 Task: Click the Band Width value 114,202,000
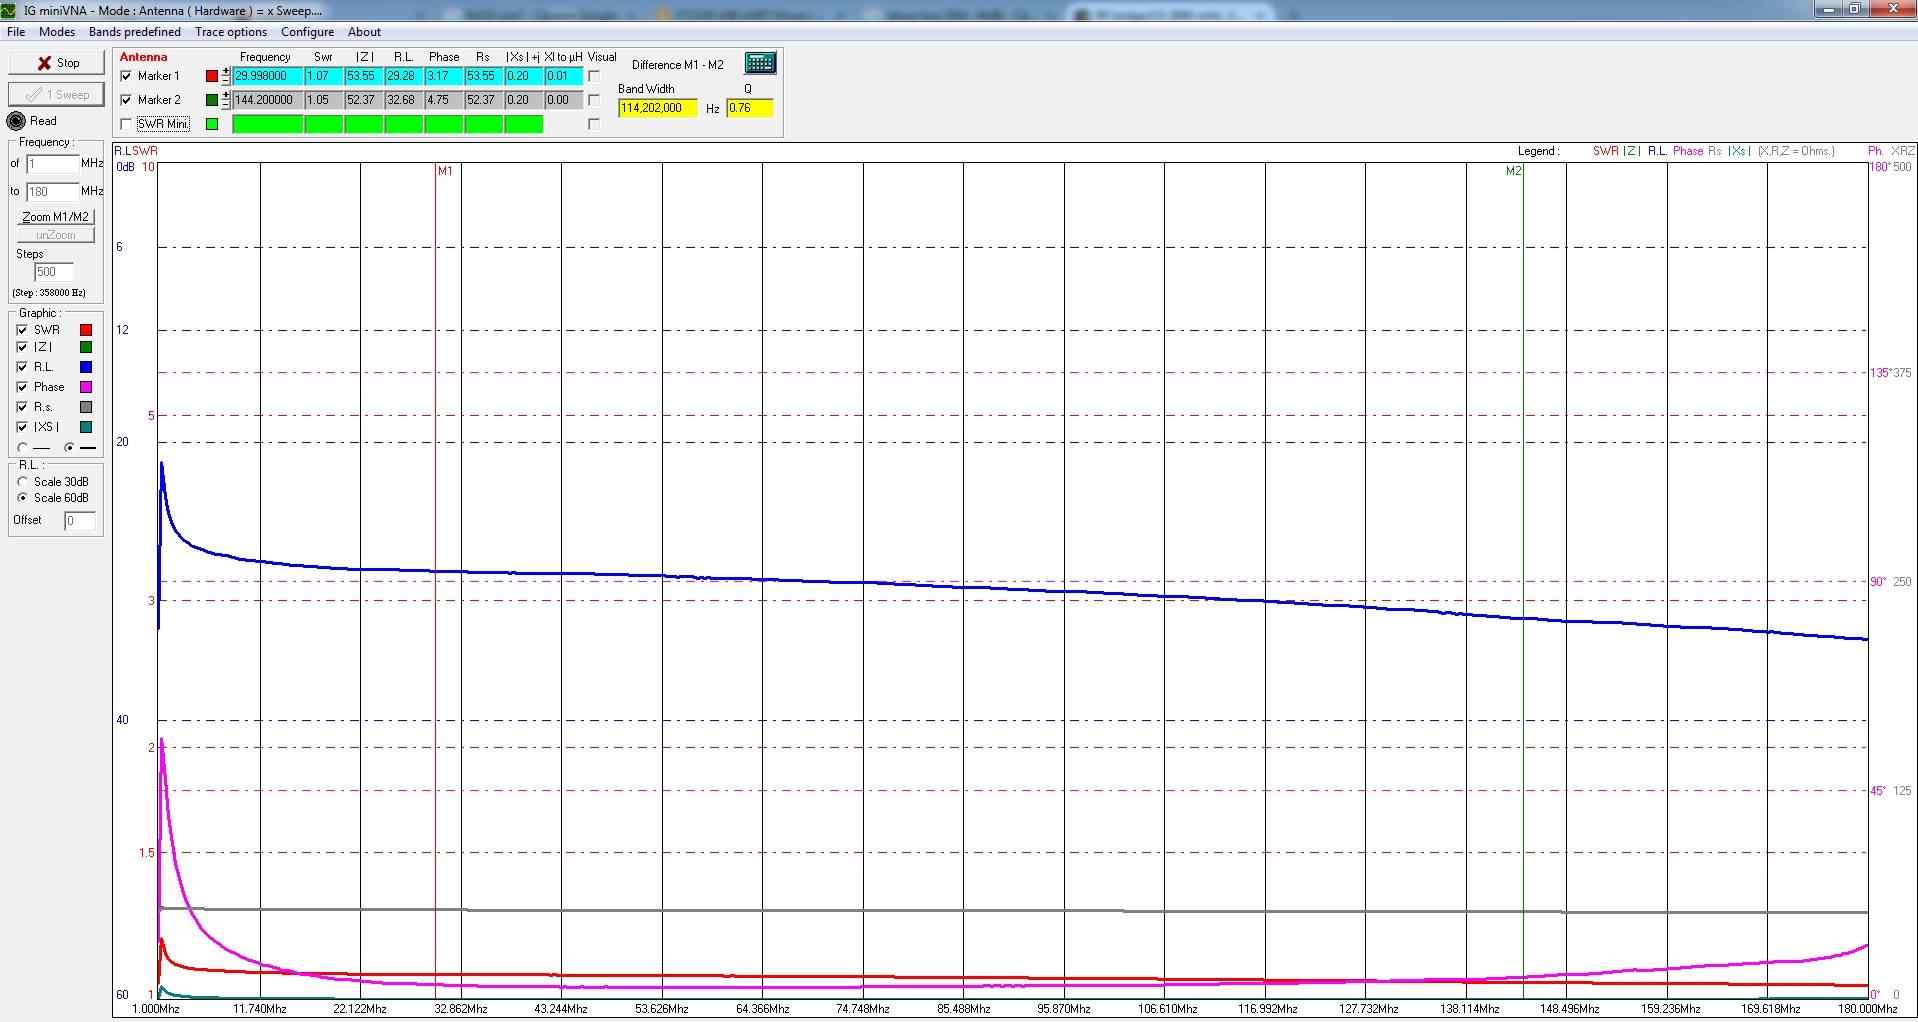click(658, 108)
